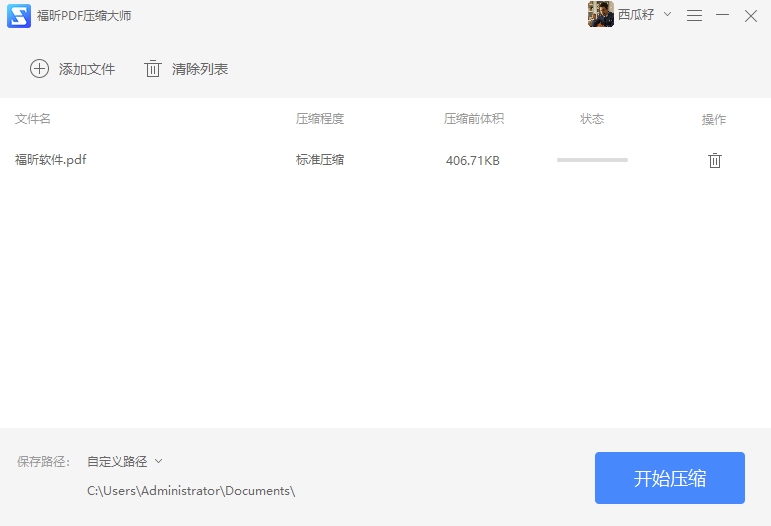Image resolution: width=771 pixels, height=526 pixels.
Task: Open the hamburger menu in title bar
Action: 694,16
